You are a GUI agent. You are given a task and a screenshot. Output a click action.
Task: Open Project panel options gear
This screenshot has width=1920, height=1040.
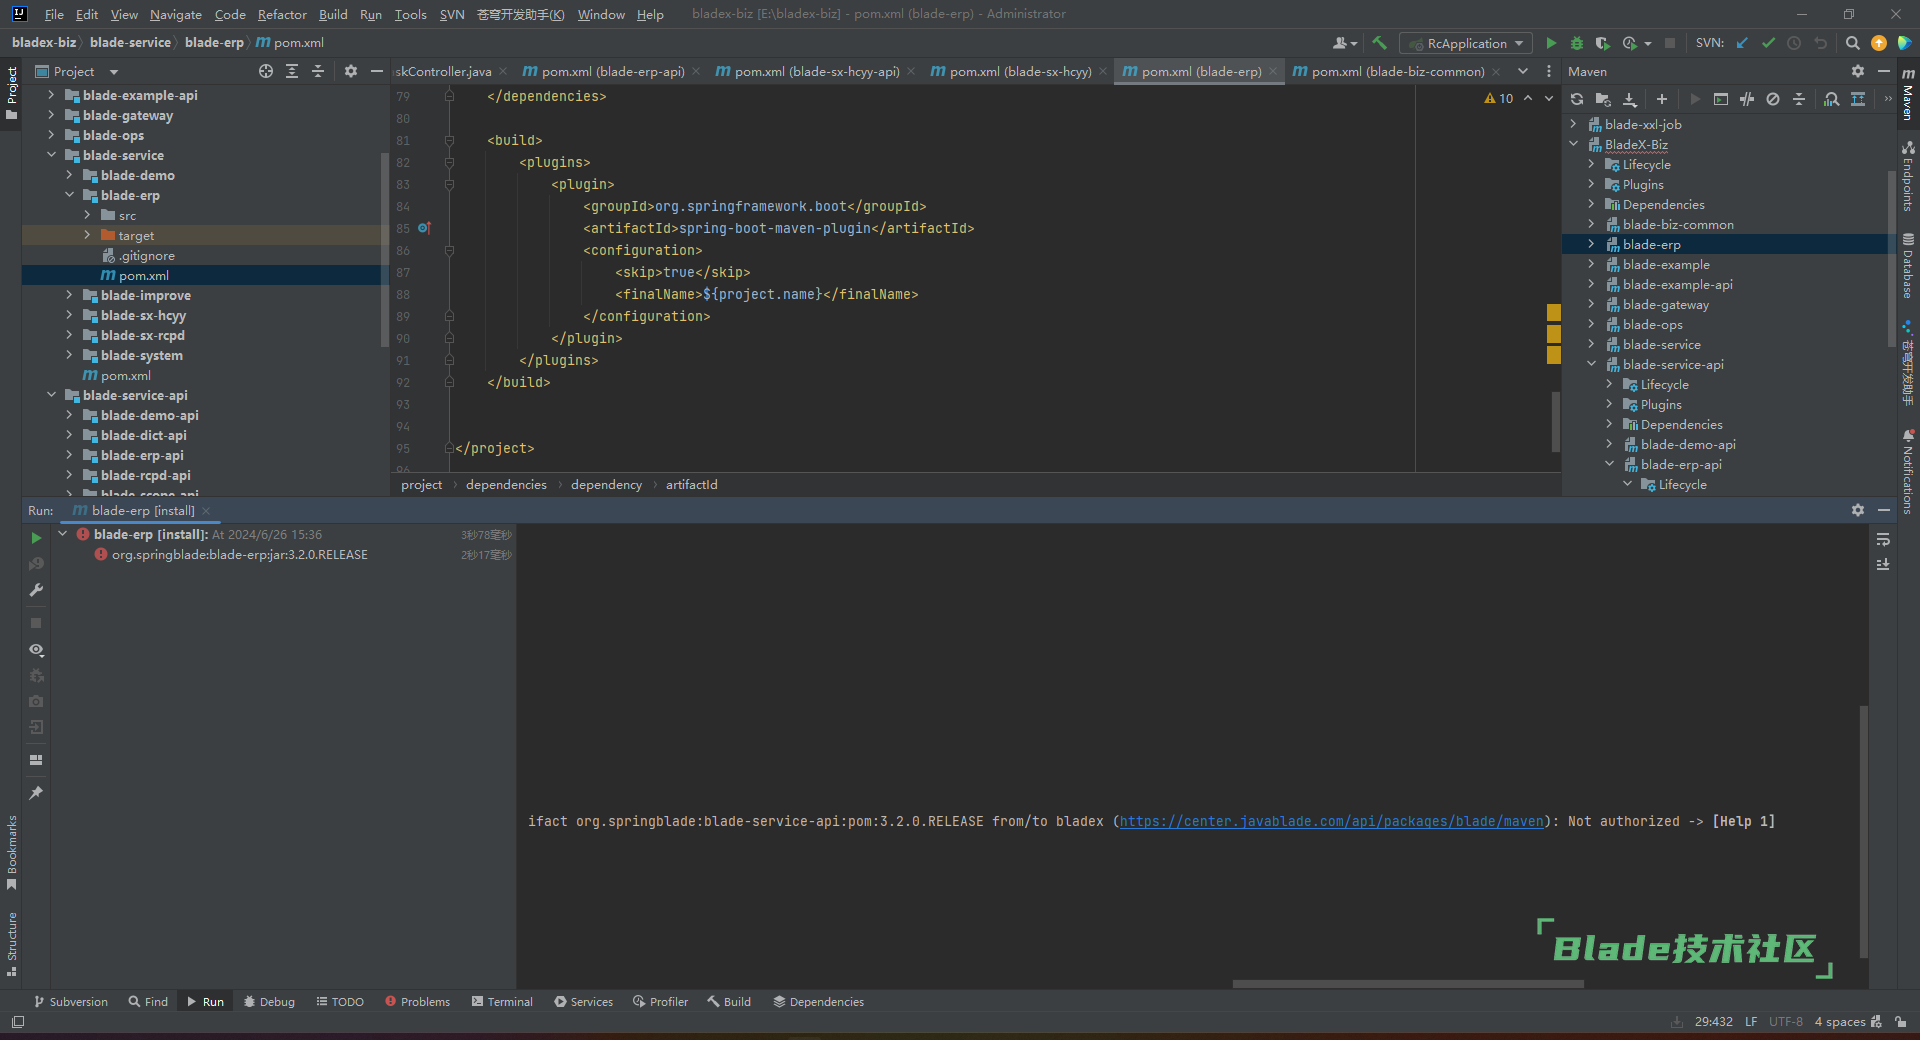pyautogui.click(x=350, y=71)
